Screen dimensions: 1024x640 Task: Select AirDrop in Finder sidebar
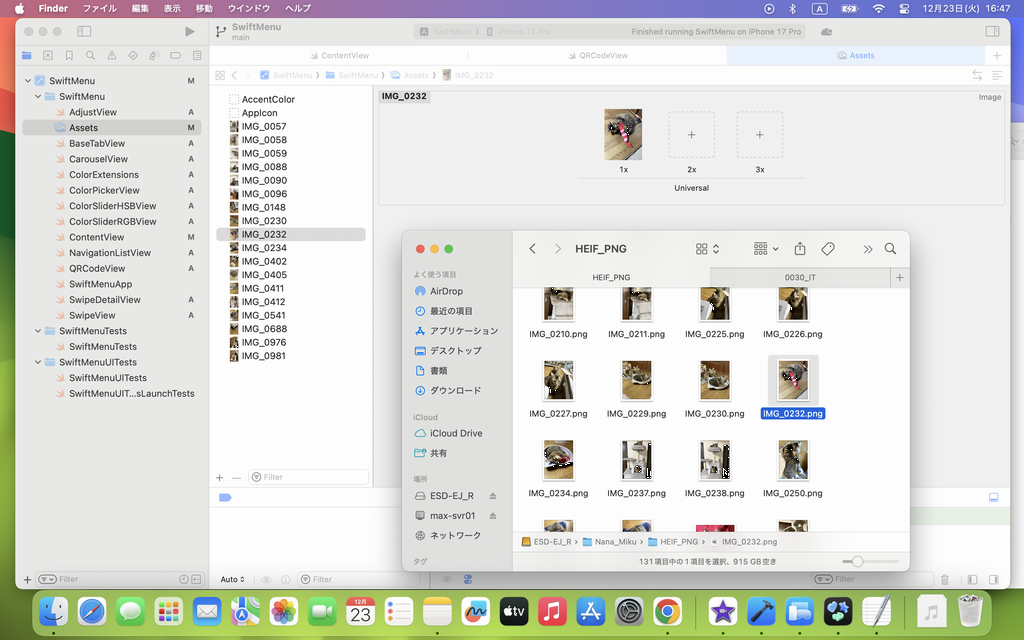pyautogui.click(x=446, y=291)
